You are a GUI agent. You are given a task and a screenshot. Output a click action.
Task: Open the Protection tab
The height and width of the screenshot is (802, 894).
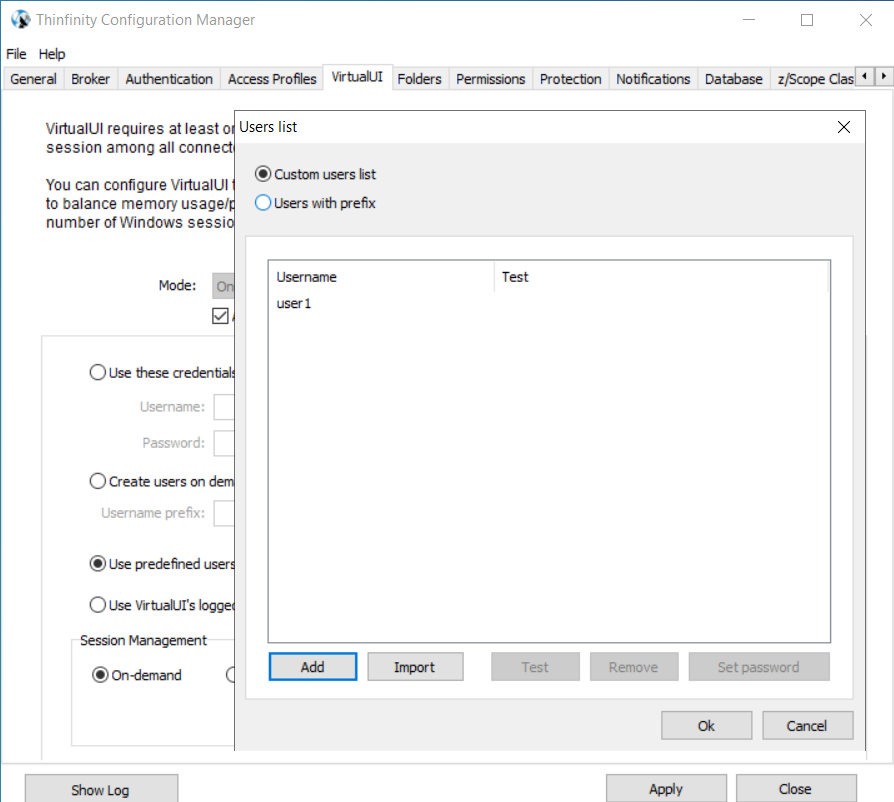570,79
